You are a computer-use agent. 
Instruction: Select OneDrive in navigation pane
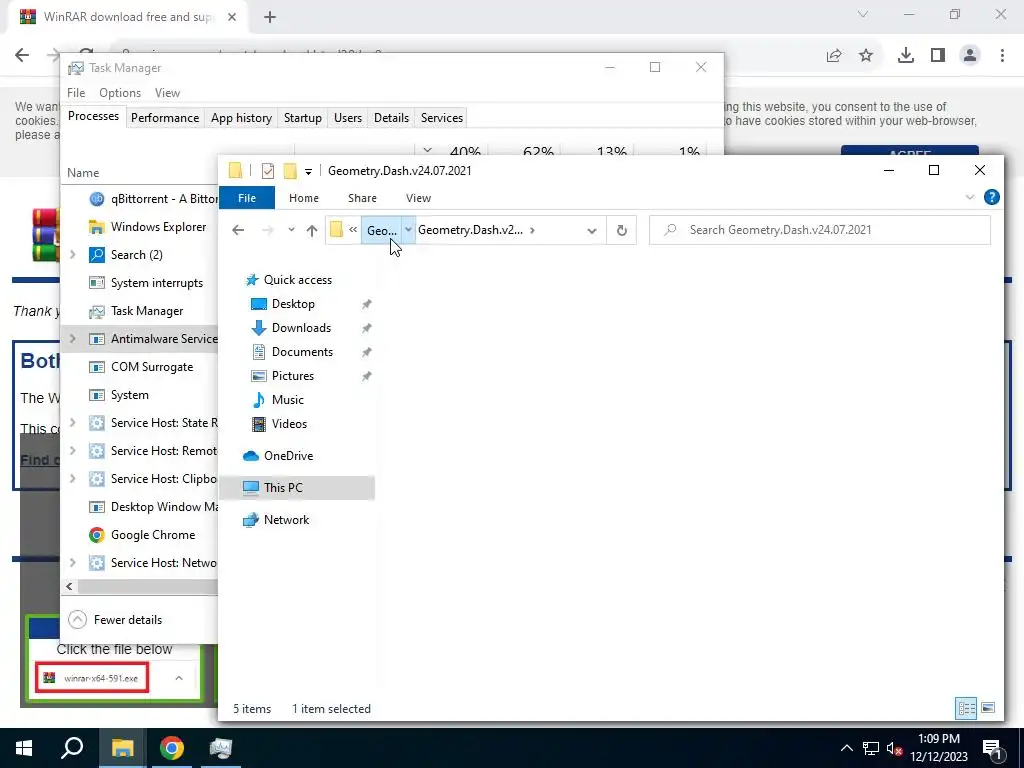288,456
